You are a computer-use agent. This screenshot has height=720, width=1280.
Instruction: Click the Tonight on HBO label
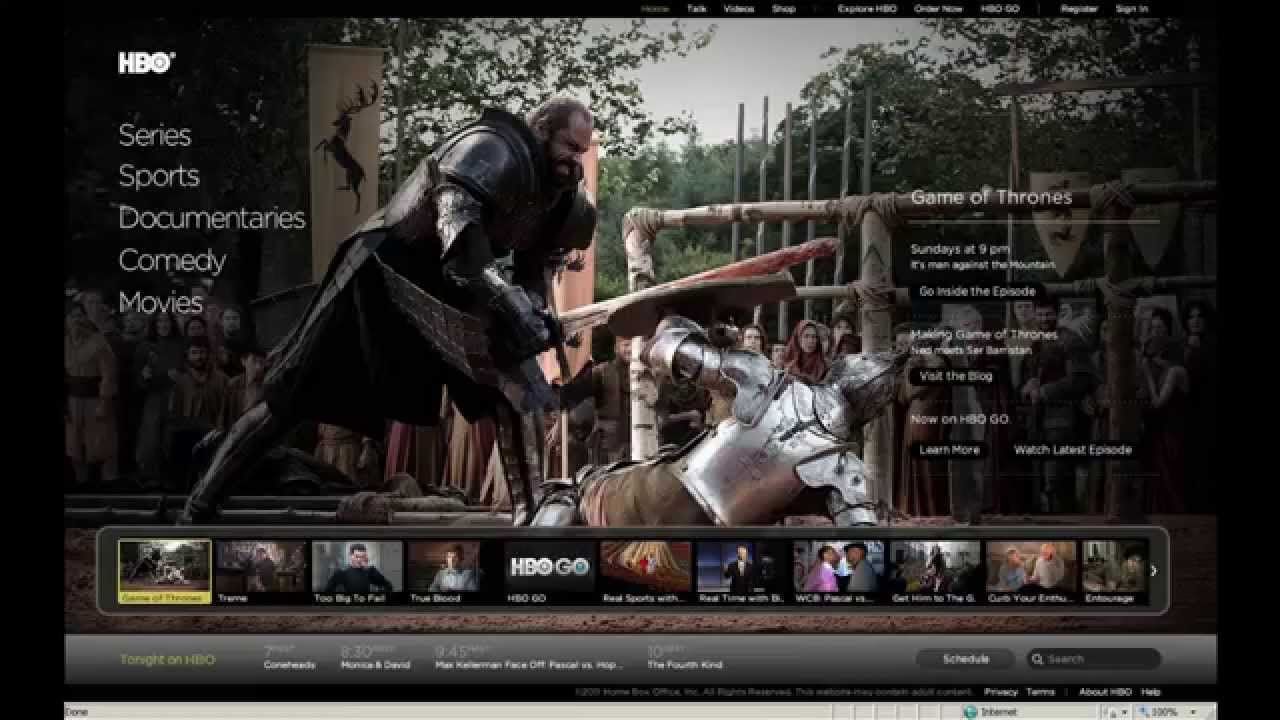tap(167, 659)
